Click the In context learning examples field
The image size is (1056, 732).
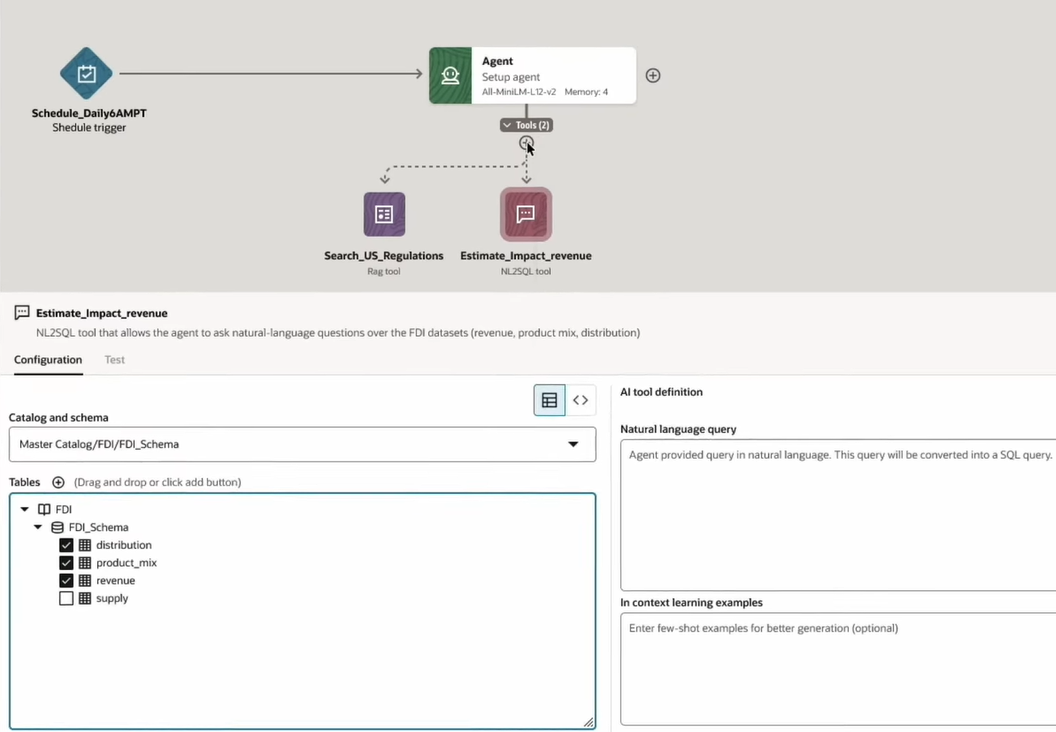838,669
